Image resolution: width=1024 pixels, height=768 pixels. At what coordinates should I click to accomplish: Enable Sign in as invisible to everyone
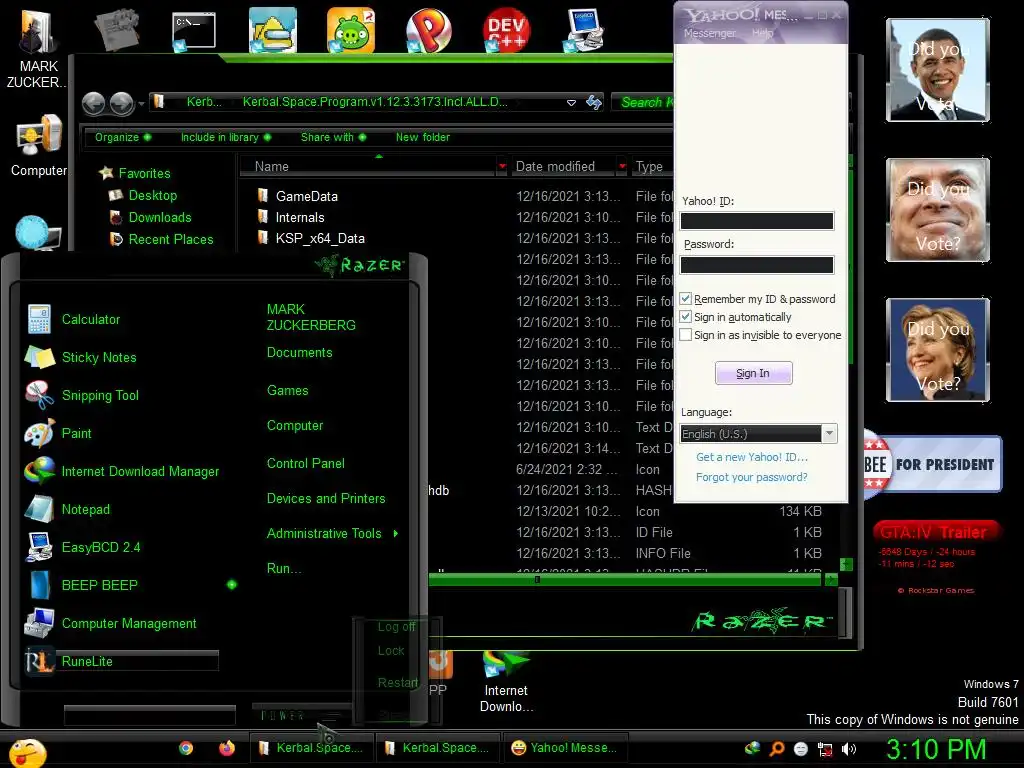[686, 334]
